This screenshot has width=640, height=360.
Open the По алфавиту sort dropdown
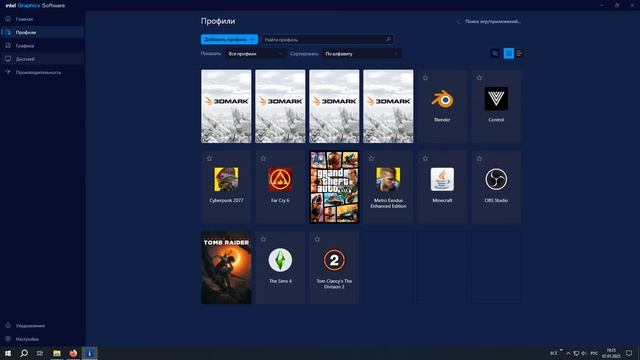(x=362, y=53)
